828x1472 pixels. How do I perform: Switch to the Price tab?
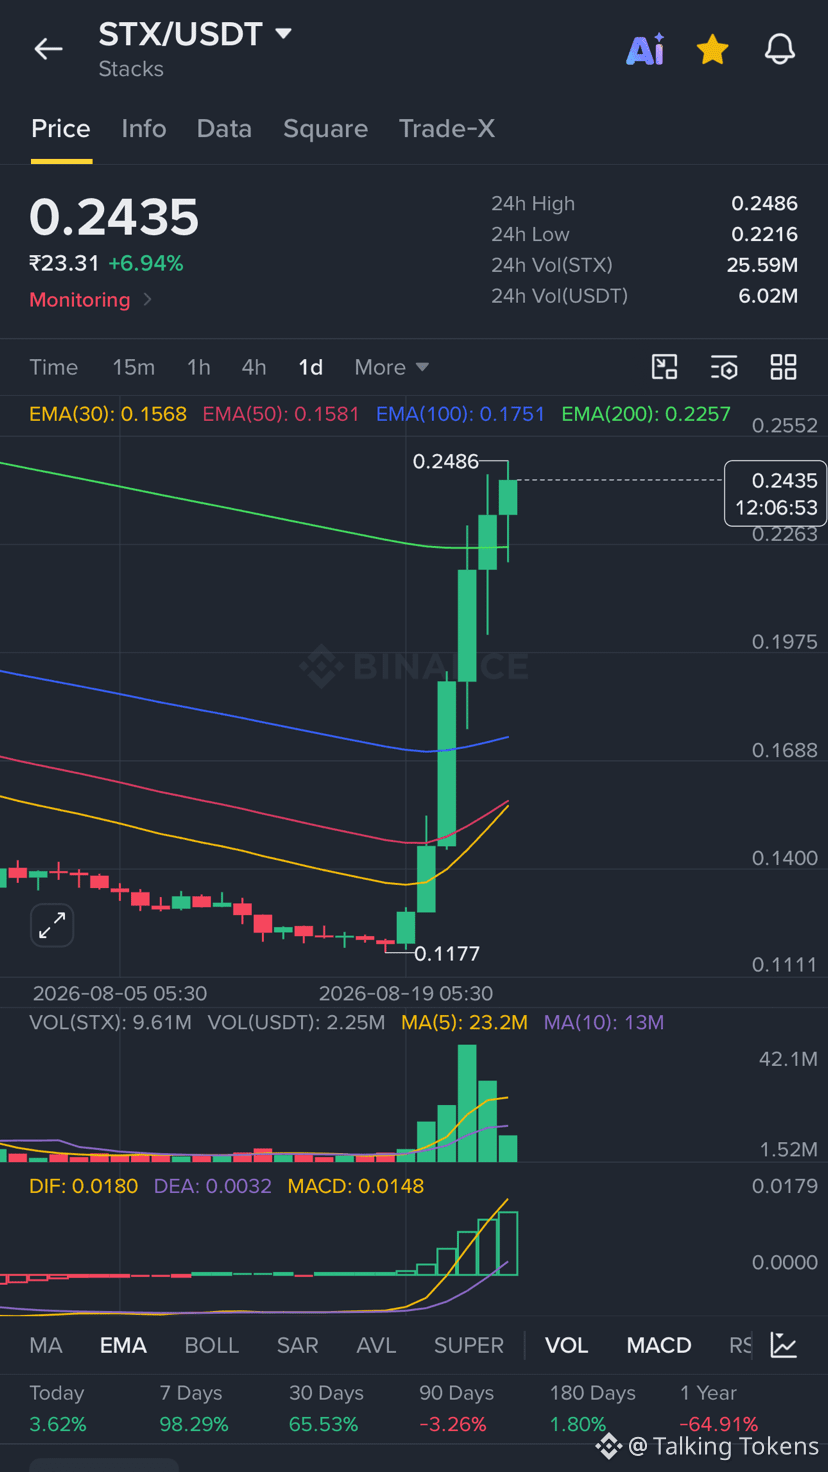pos(61,129)
